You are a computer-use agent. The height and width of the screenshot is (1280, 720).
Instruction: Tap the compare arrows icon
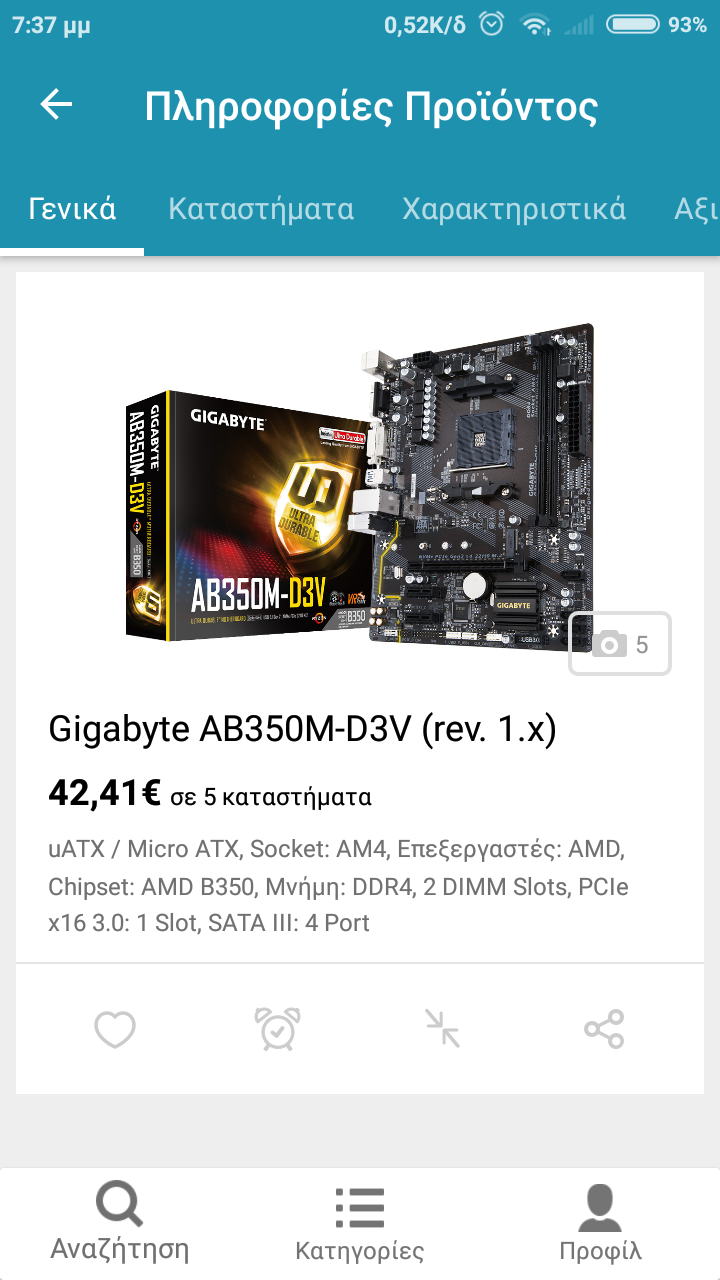pos(441,1029)
